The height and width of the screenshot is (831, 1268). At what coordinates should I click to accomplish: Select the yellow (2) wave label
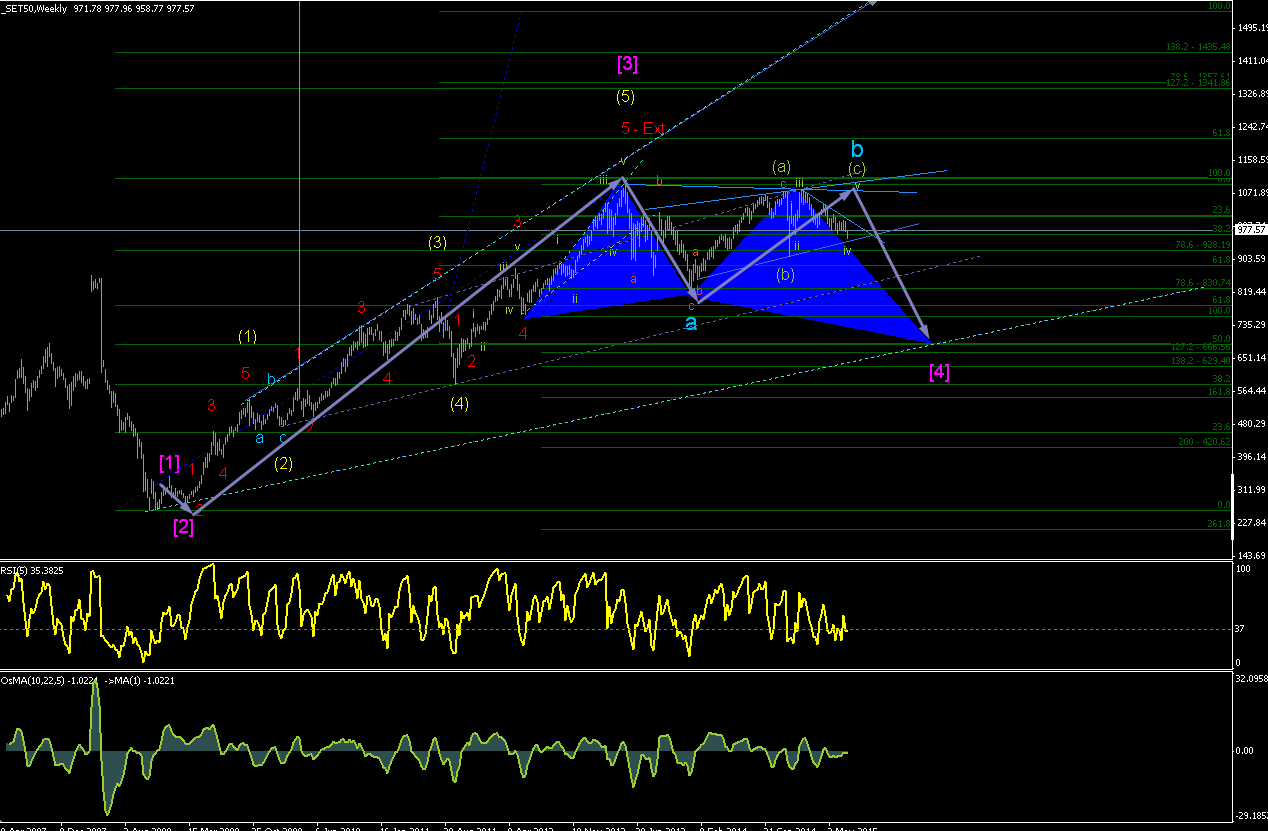point(283,463)
